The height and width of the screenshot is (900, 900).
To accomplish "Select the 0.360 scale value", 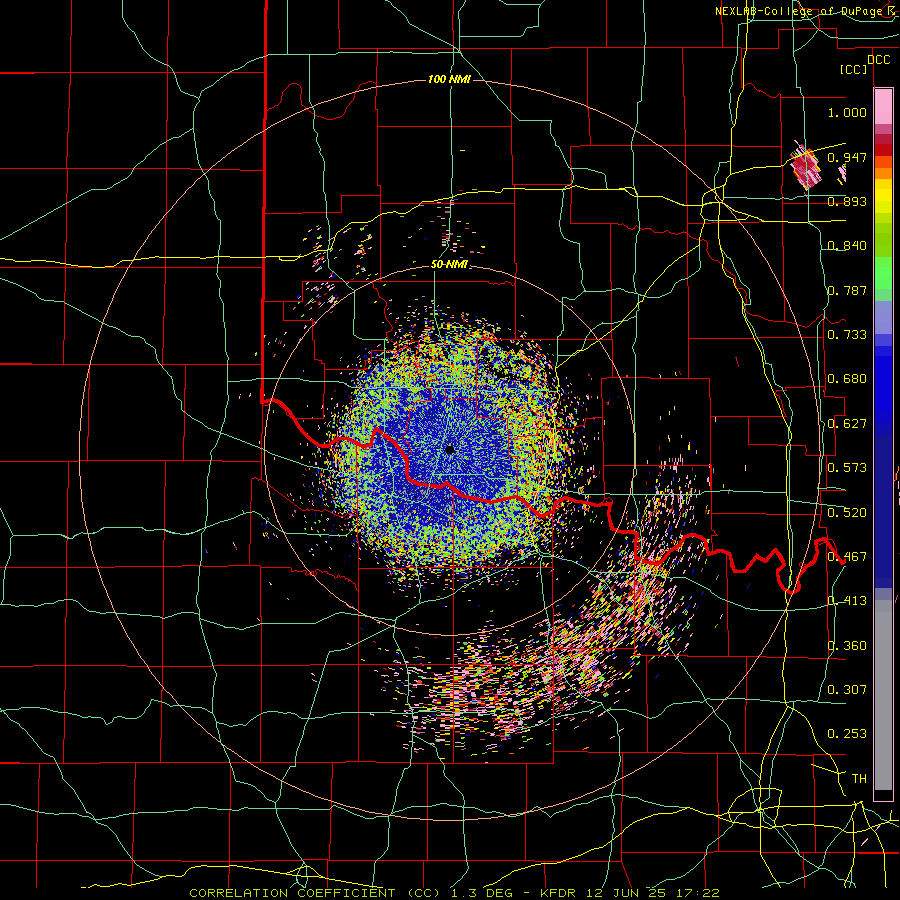I will [847, 645].
